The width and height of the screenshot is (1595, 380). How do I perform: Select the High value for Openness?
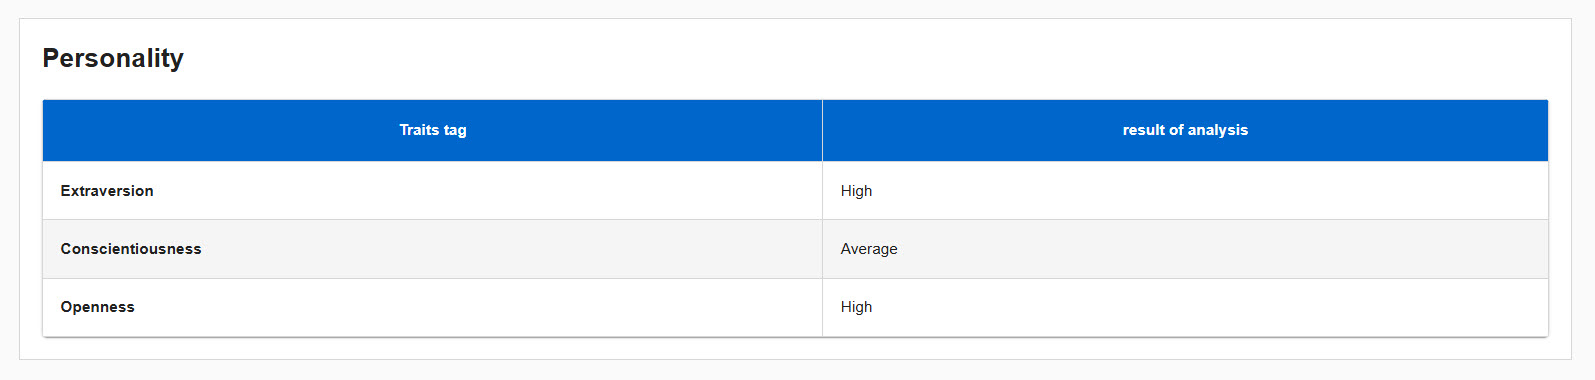click(856, 307)
